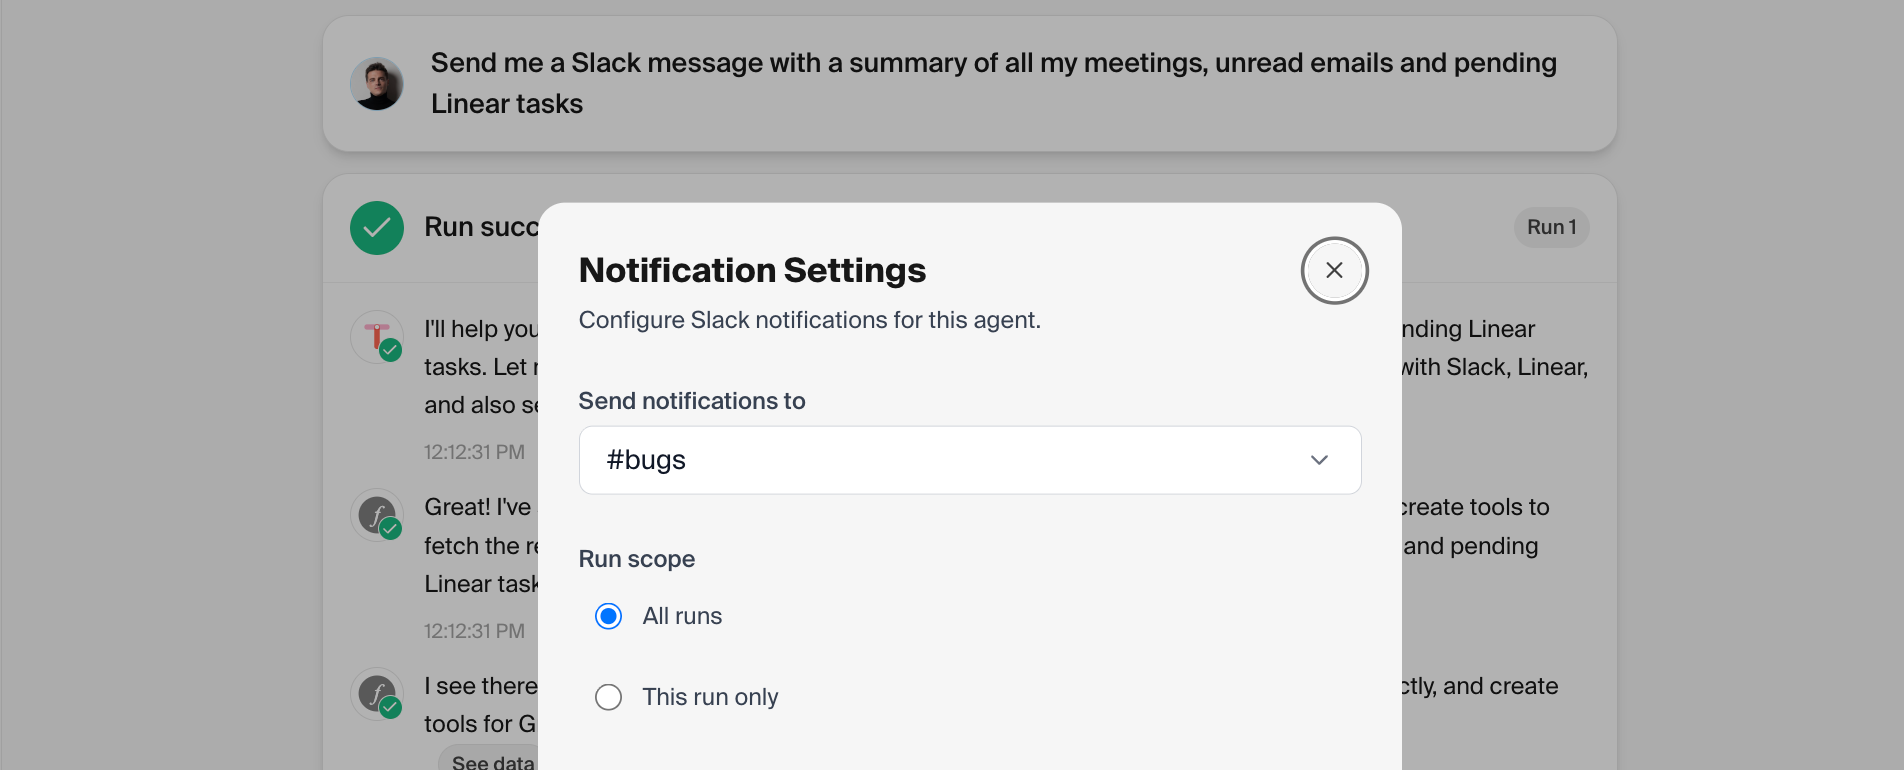Click the function (f) icon next to 'I see there'

[376, 693]
